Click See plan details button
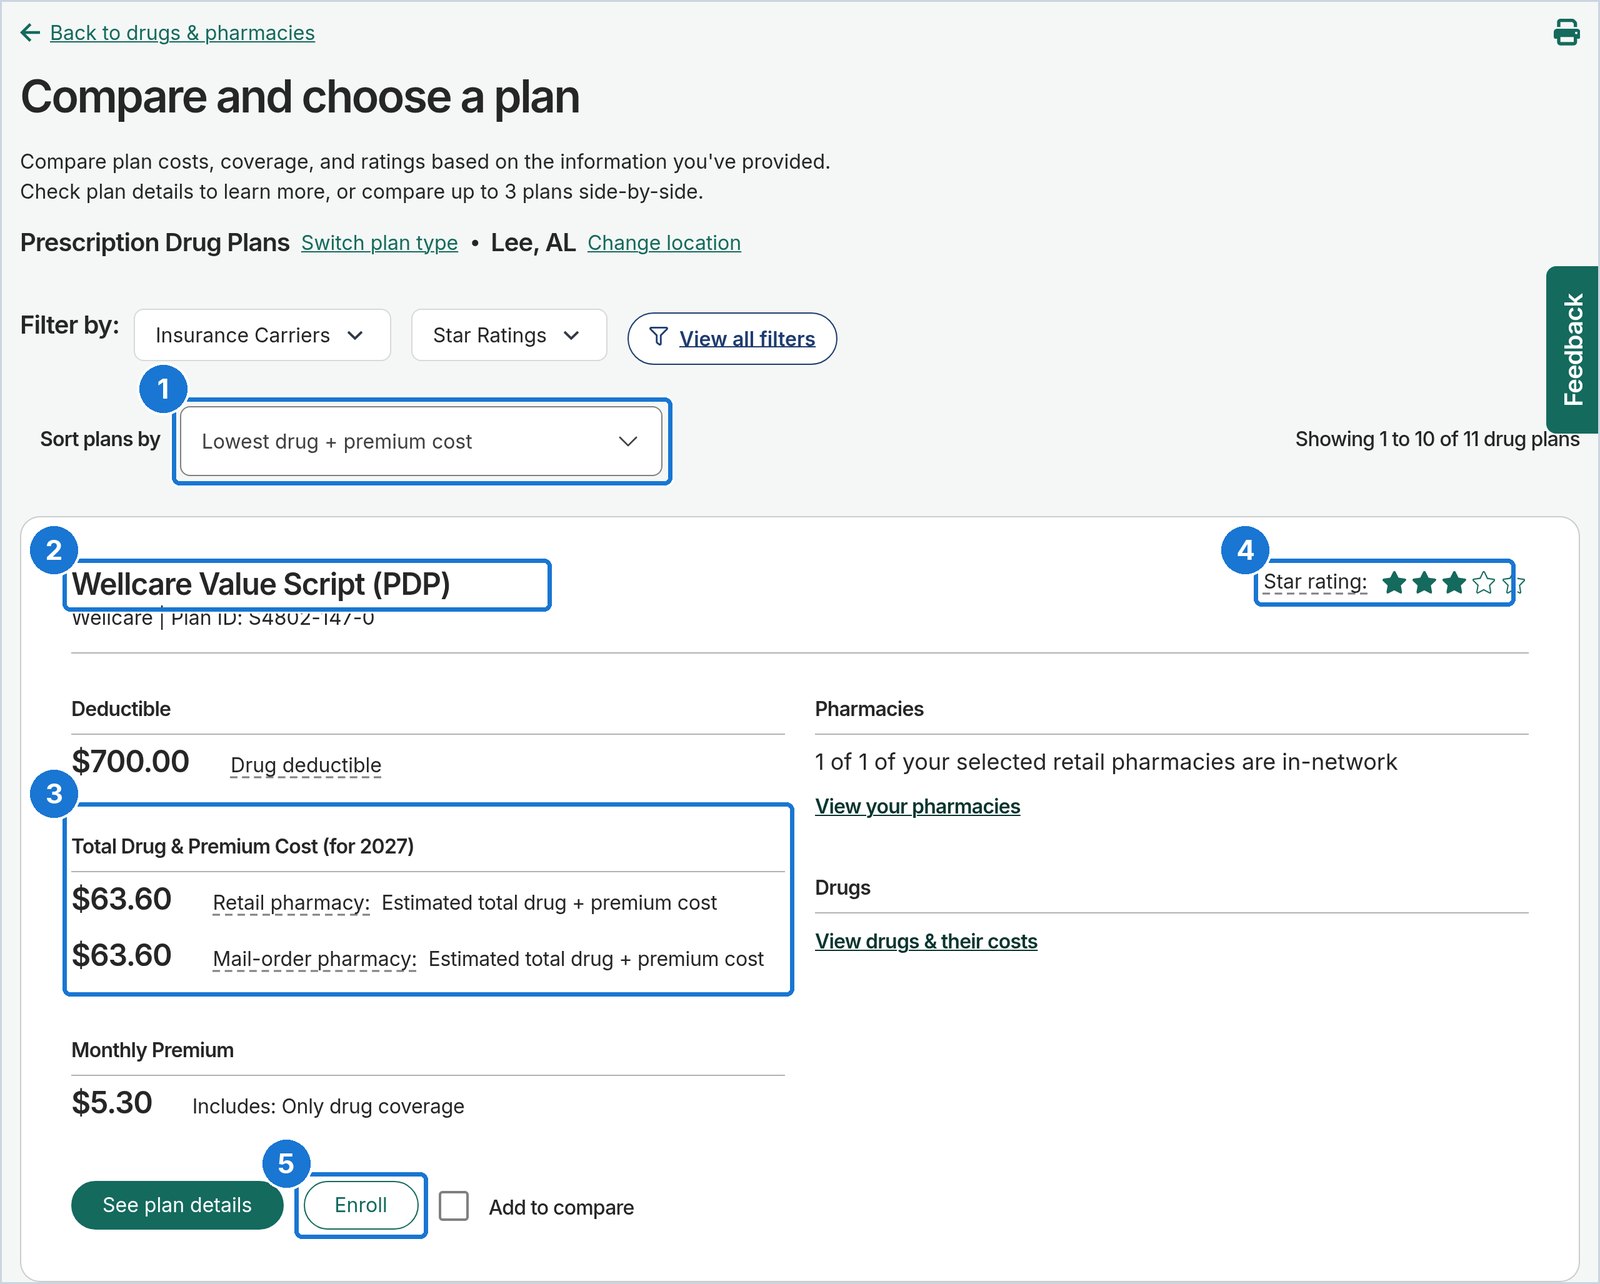 (177, 1205)
